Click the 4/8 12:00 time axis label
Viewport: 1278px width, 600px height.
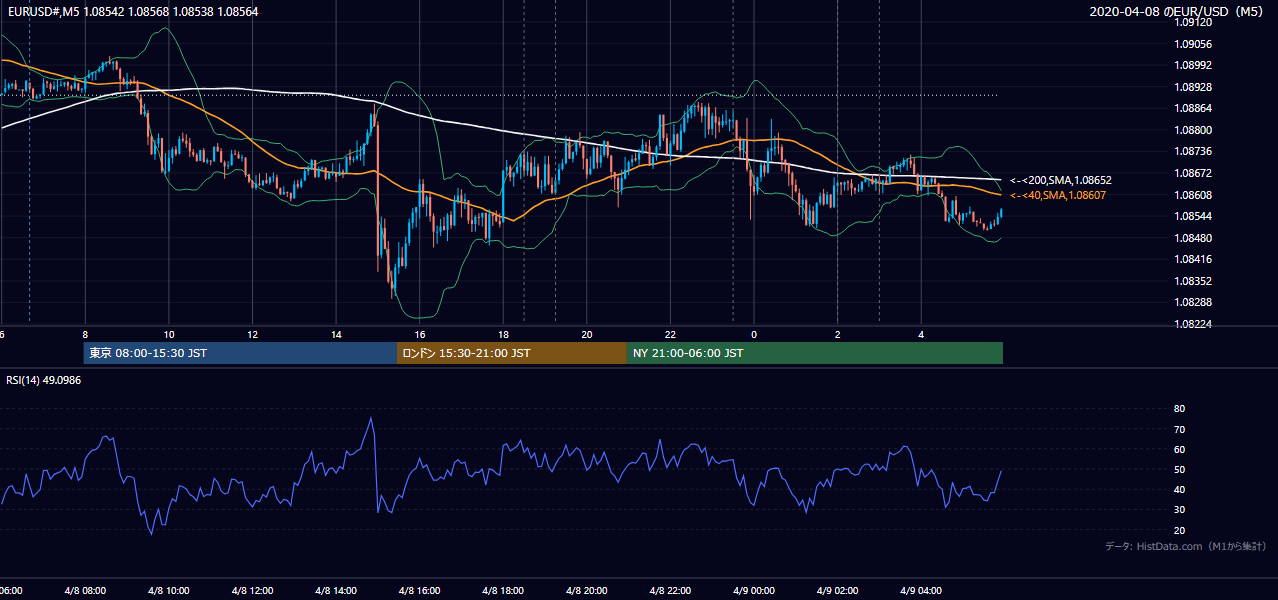click(x=252, y=591)
